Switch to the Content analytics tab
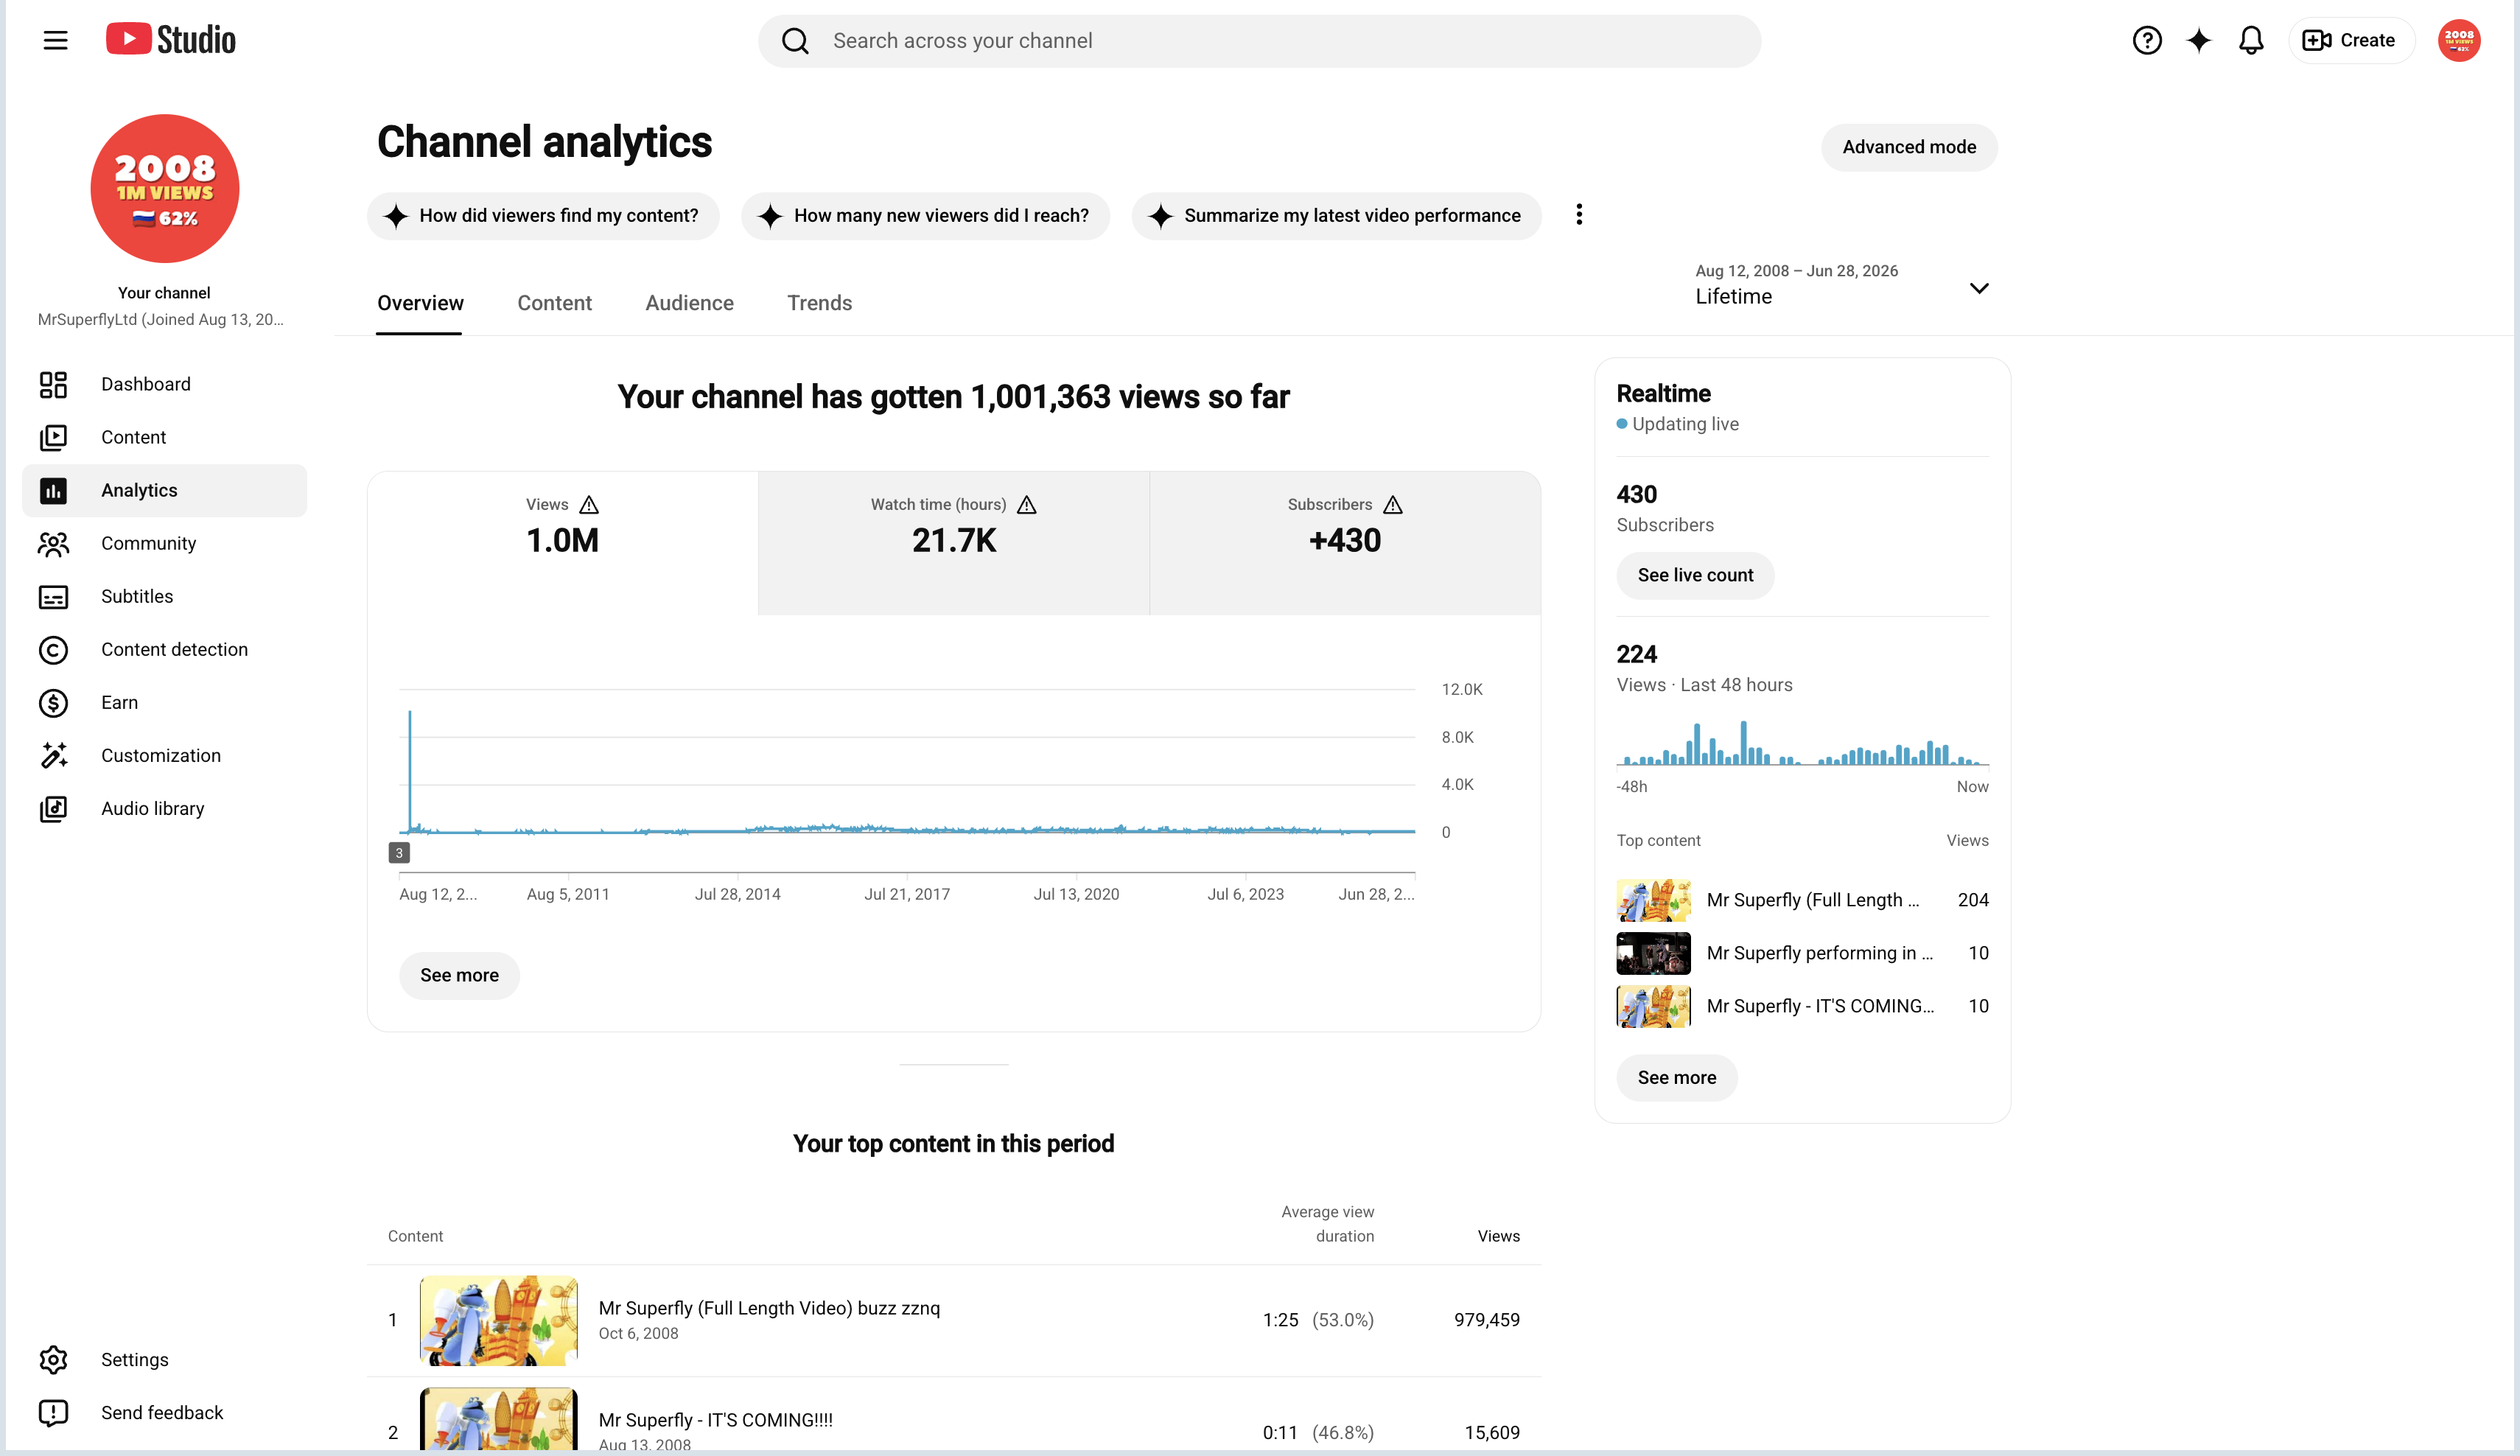 tap(554, 303)
